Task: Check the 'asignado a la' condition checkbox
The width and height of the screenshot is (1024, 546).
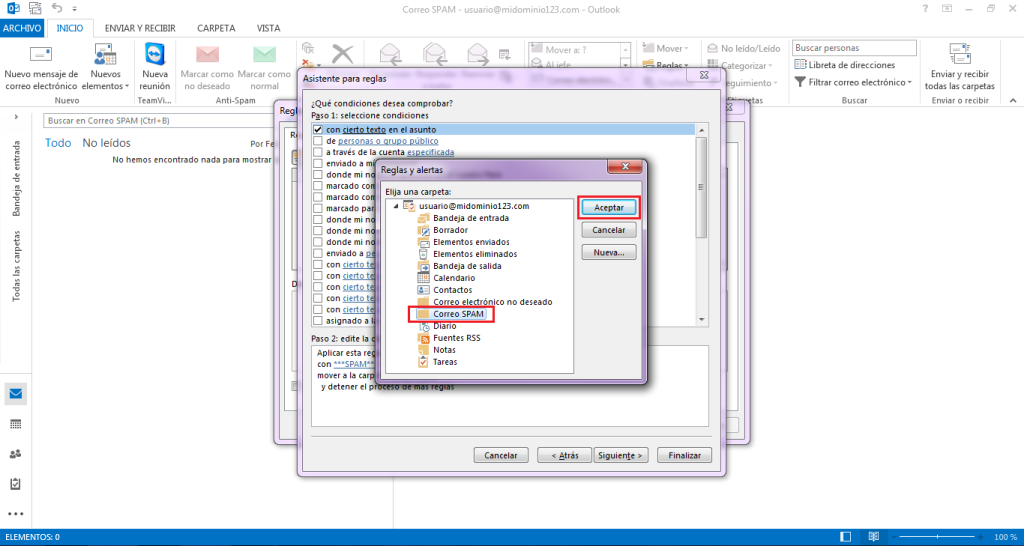Action: pos(317,321)
